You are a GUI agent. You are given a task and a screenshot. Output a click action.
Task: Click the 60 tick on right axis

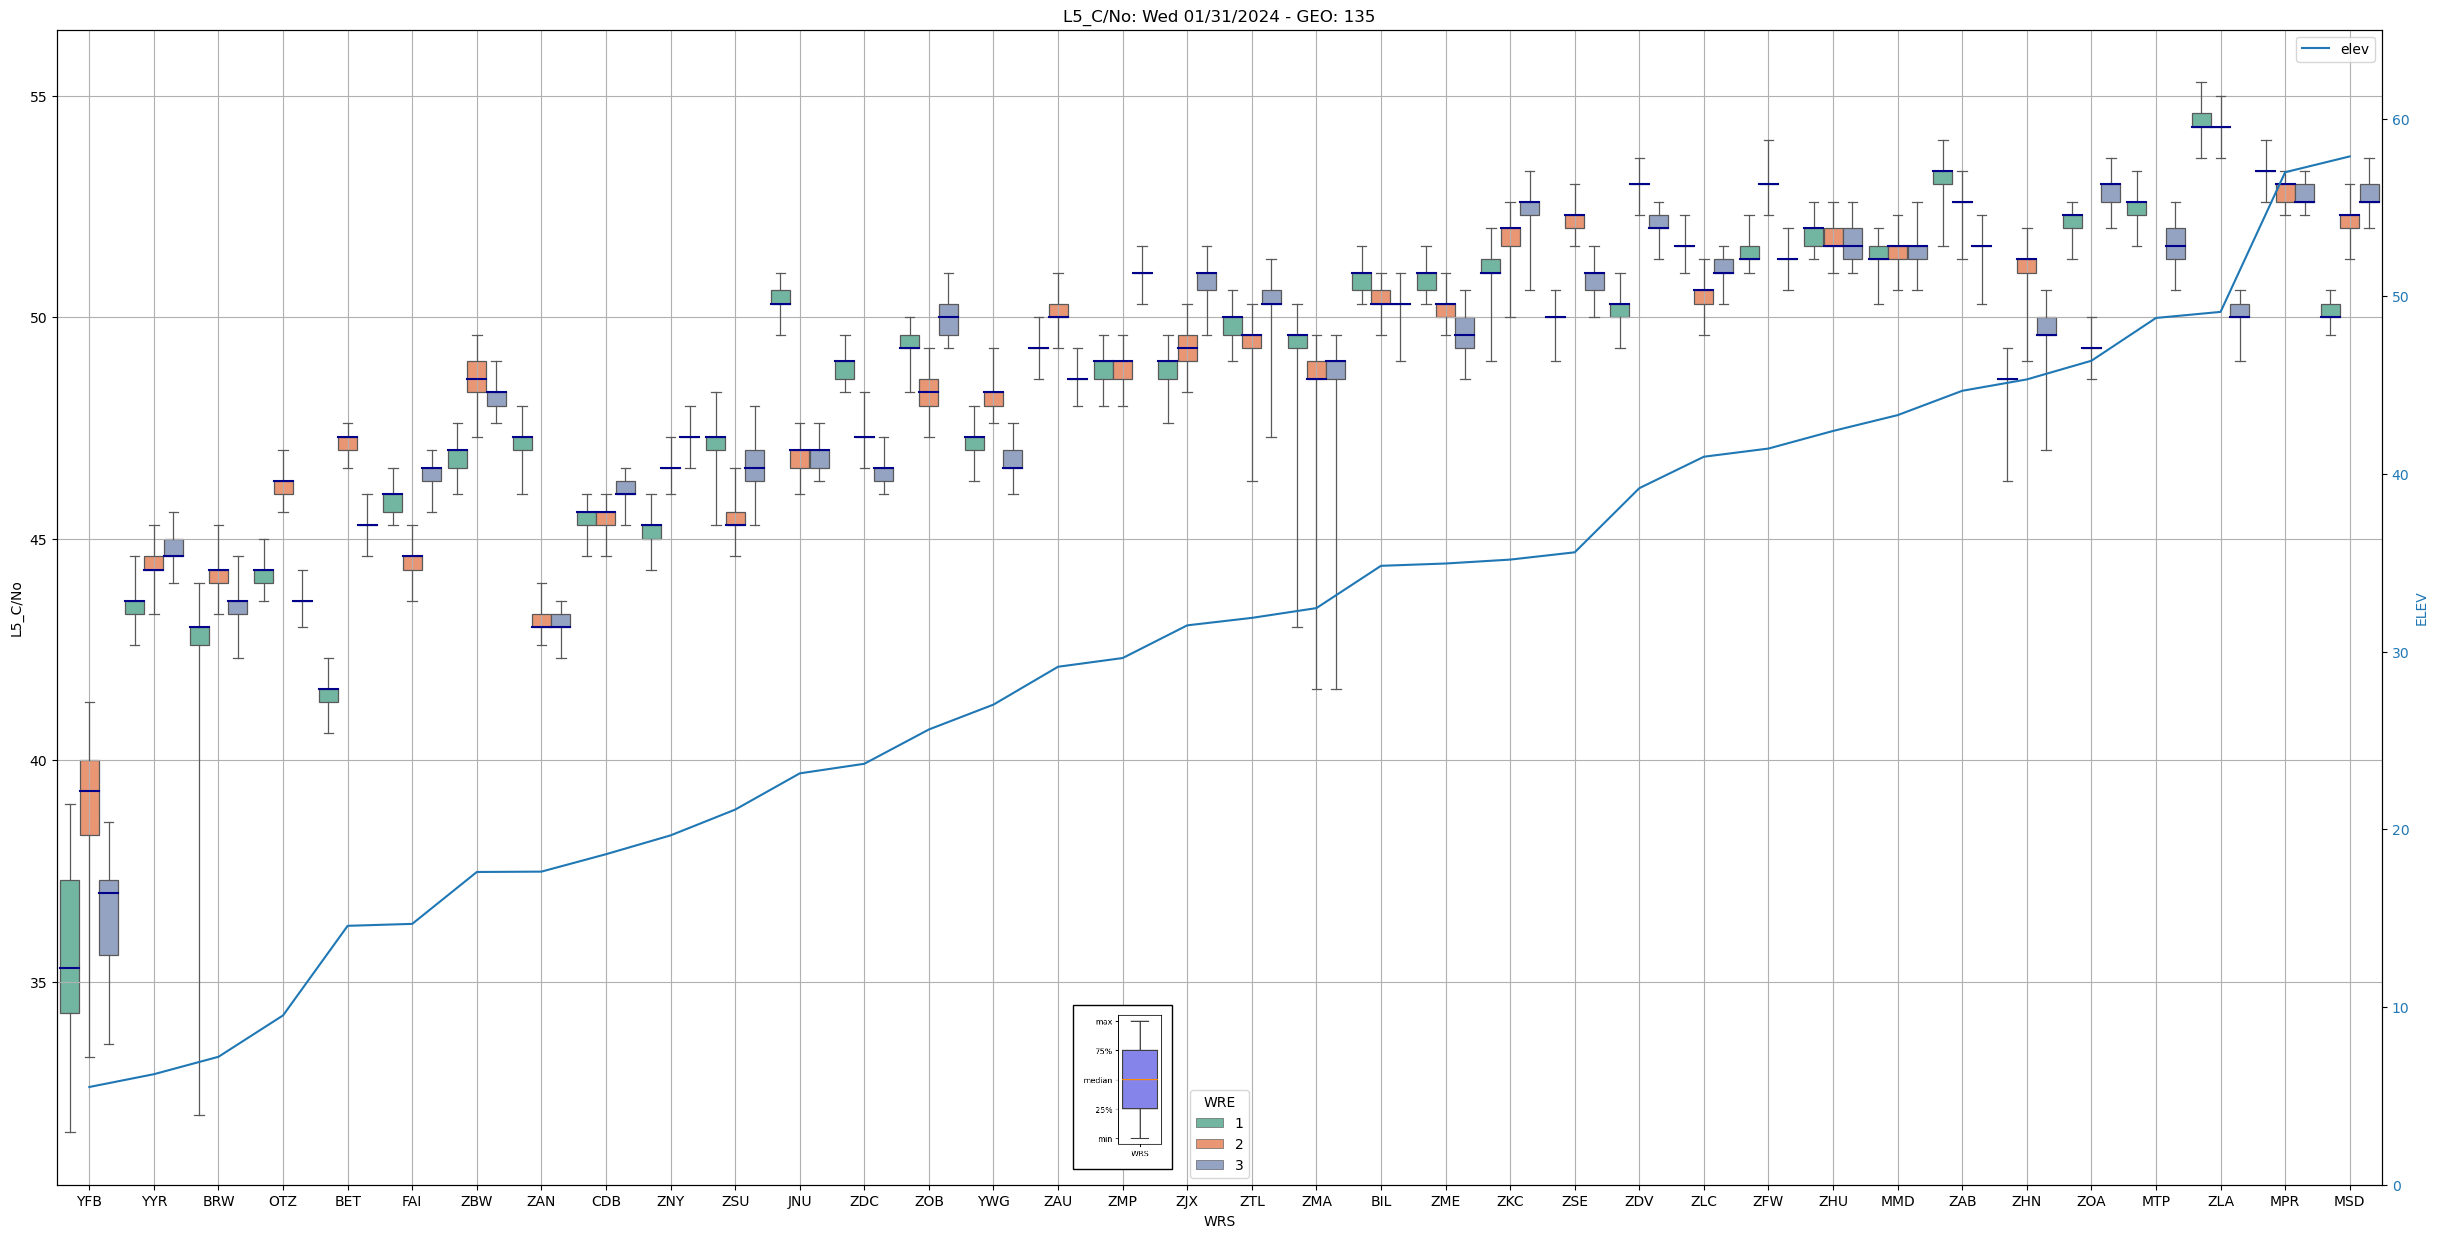[2400, 120]
